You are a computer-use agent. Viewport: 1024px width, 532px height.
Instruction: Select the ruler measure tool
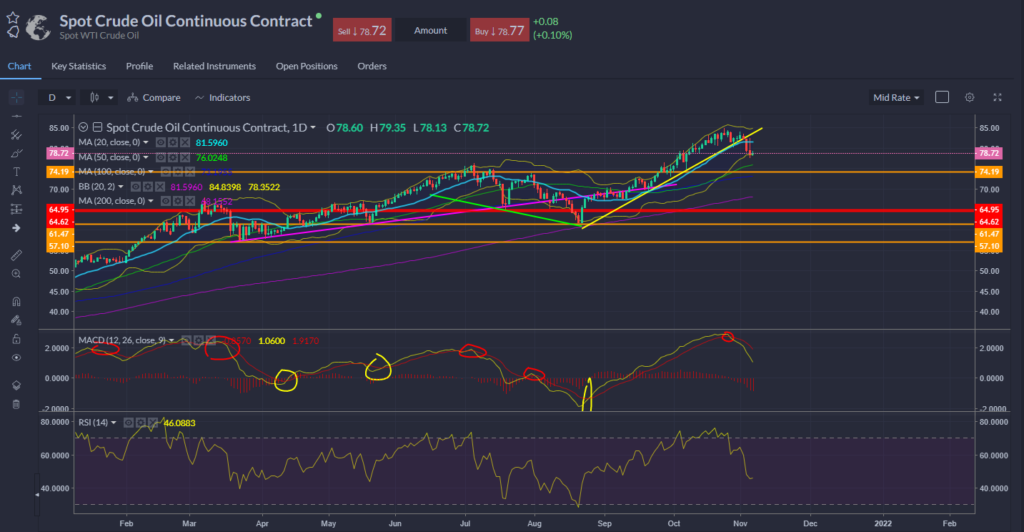[x=15, y=255]
